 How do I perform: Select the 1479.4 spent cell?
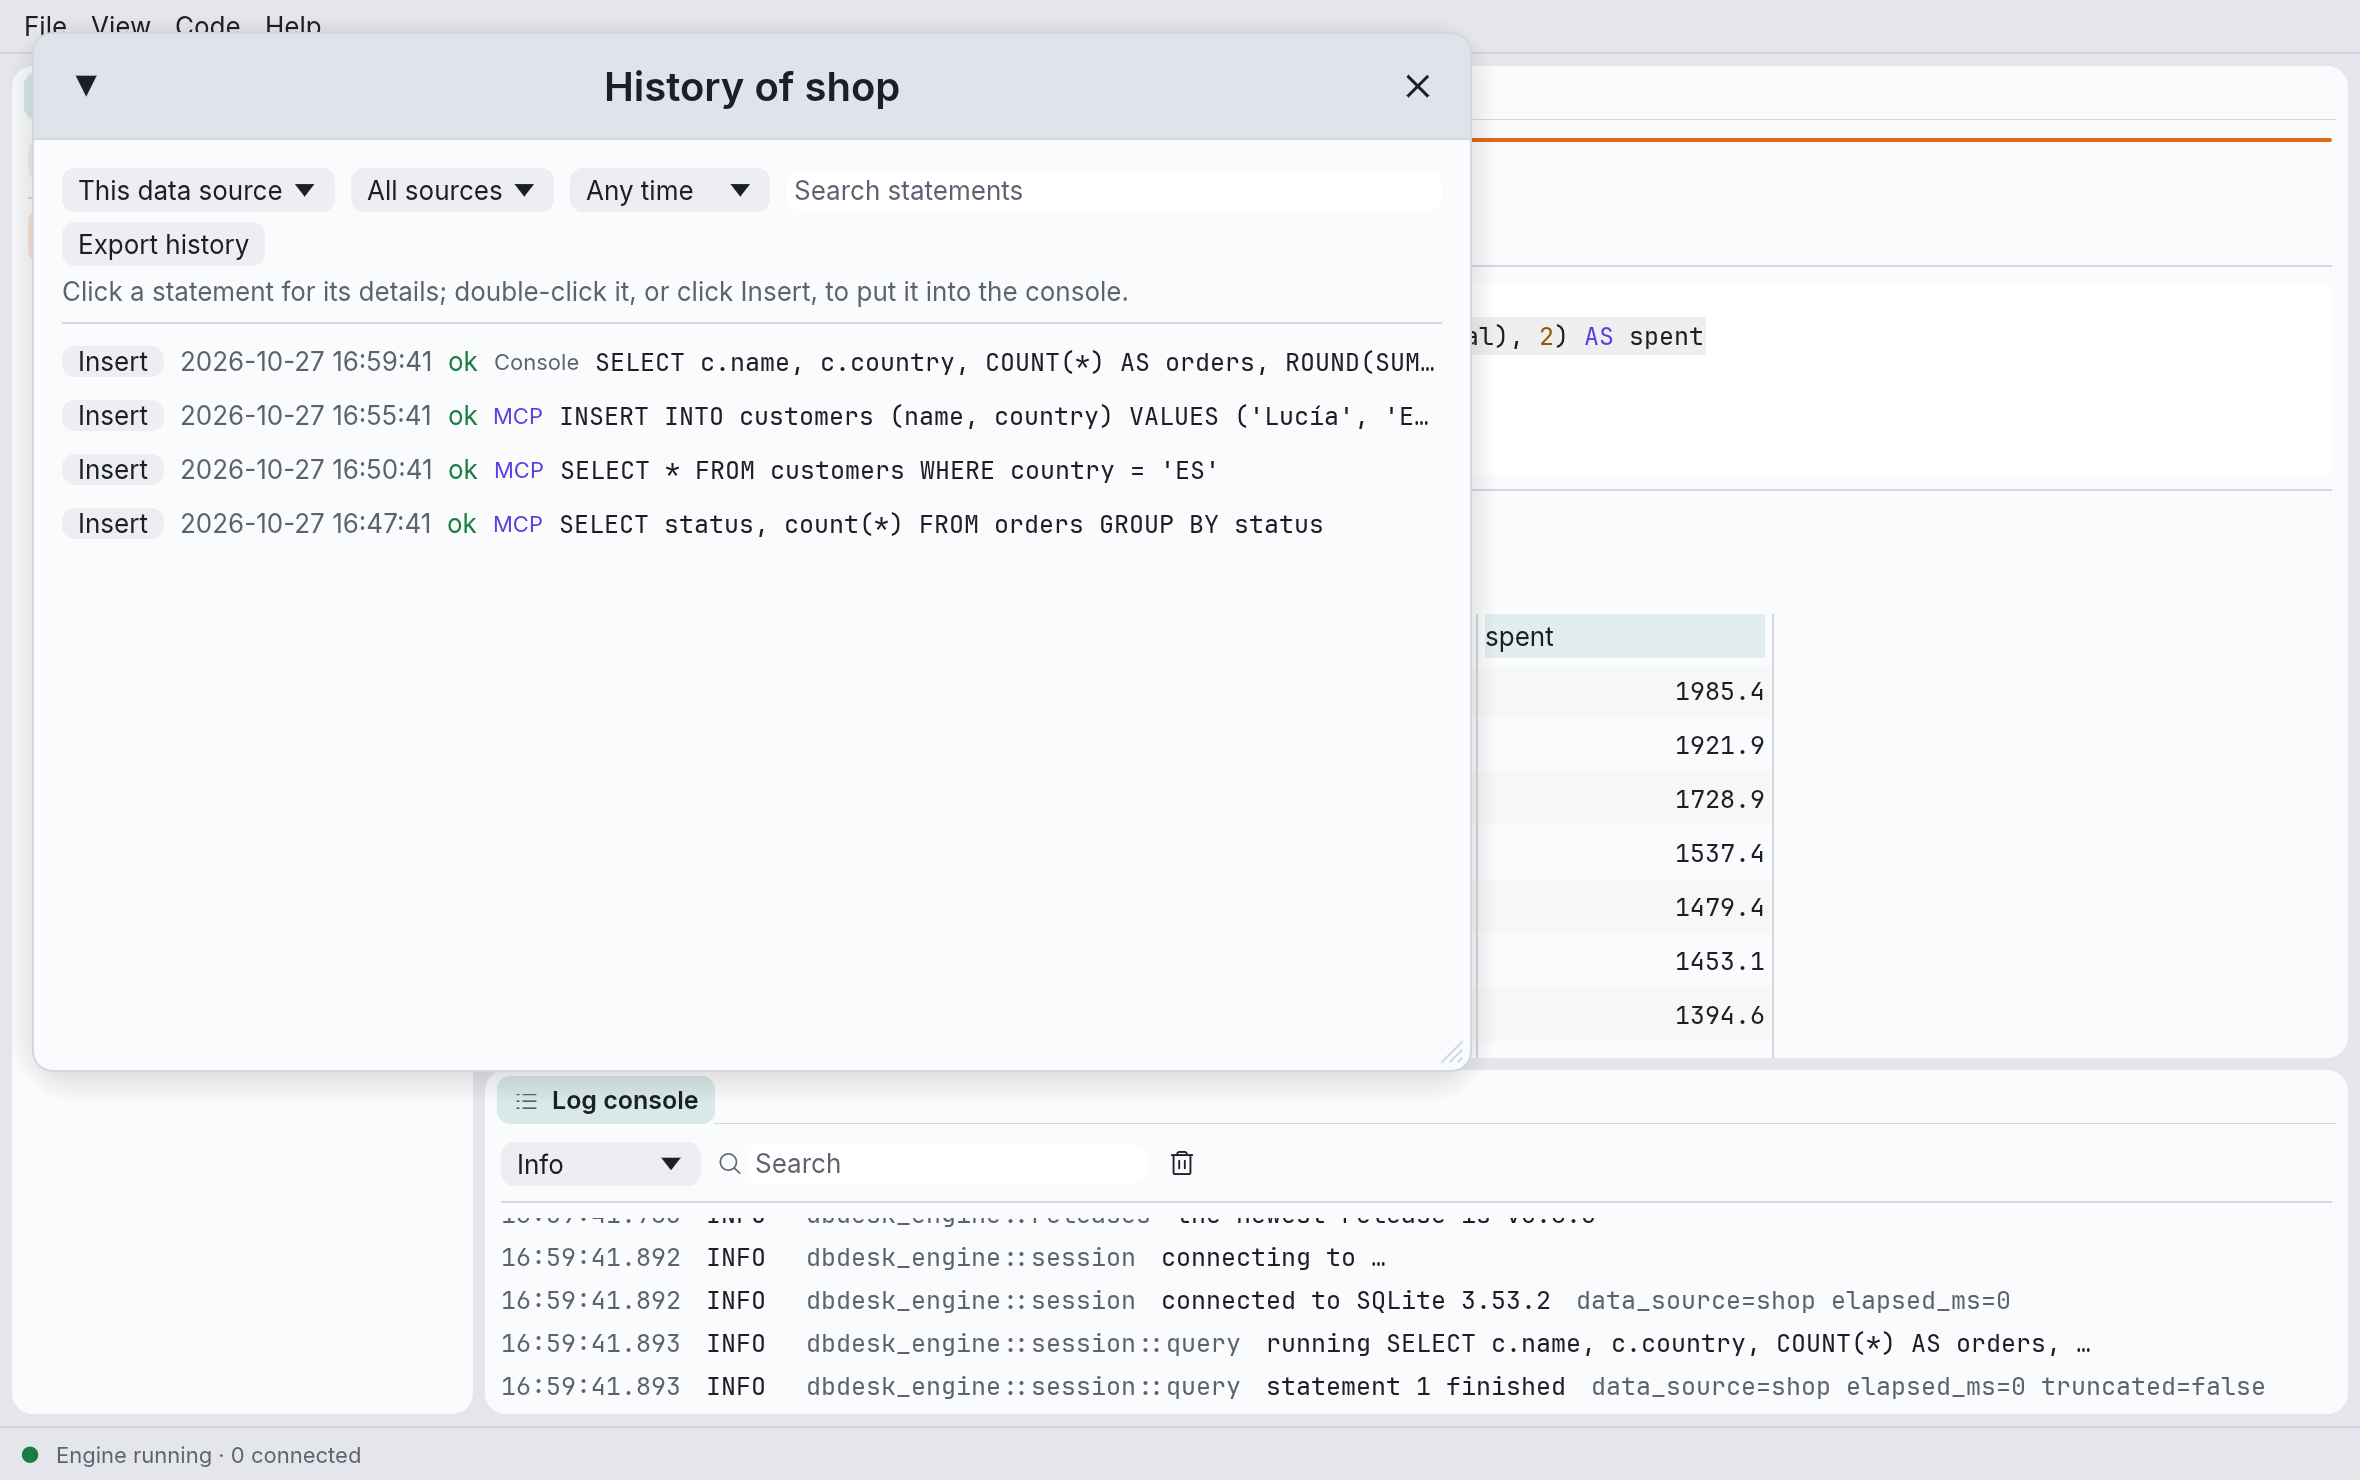coord(1623,907)
